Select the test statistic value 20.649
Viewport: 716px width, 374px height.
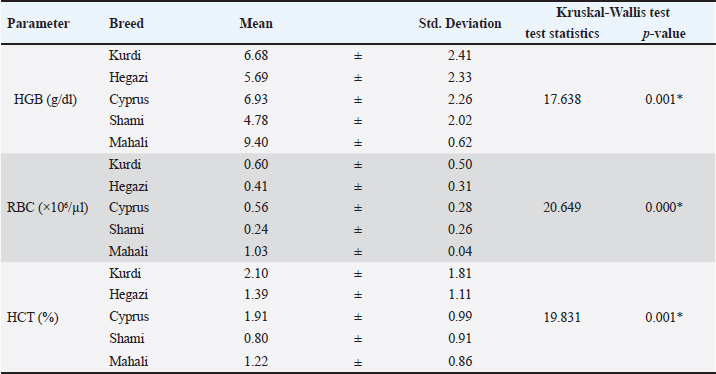click(562, 207)
